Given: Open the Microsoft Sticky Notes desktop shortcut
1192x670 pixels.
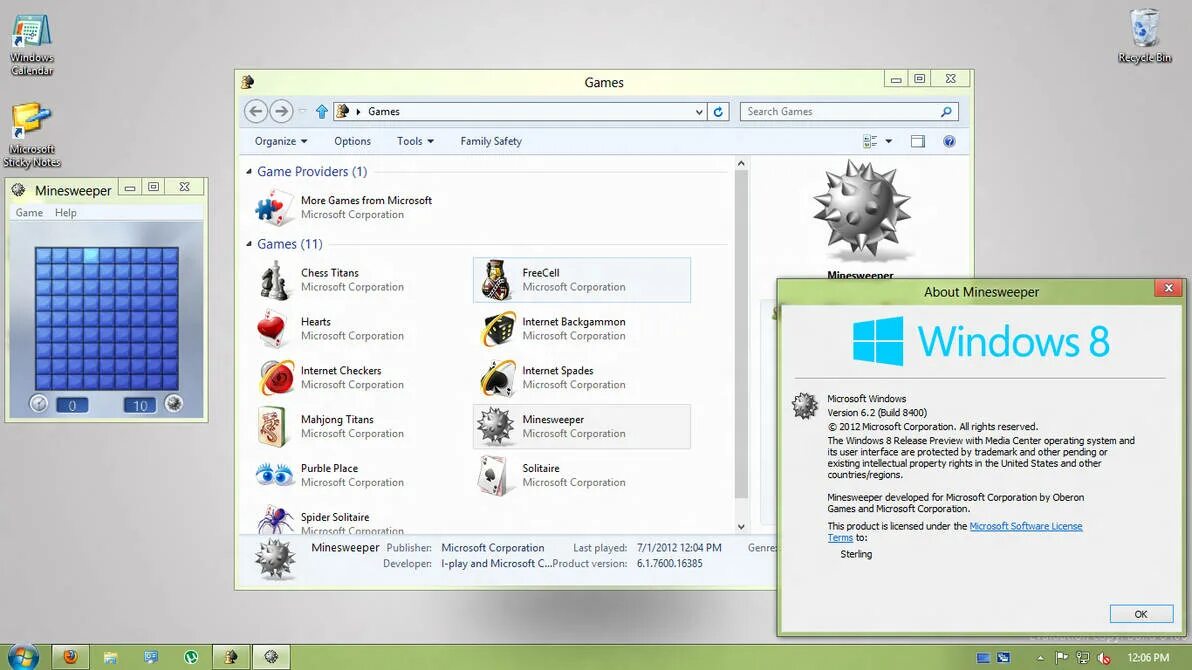Looking at the screenshot, I should tap(31, 135).
